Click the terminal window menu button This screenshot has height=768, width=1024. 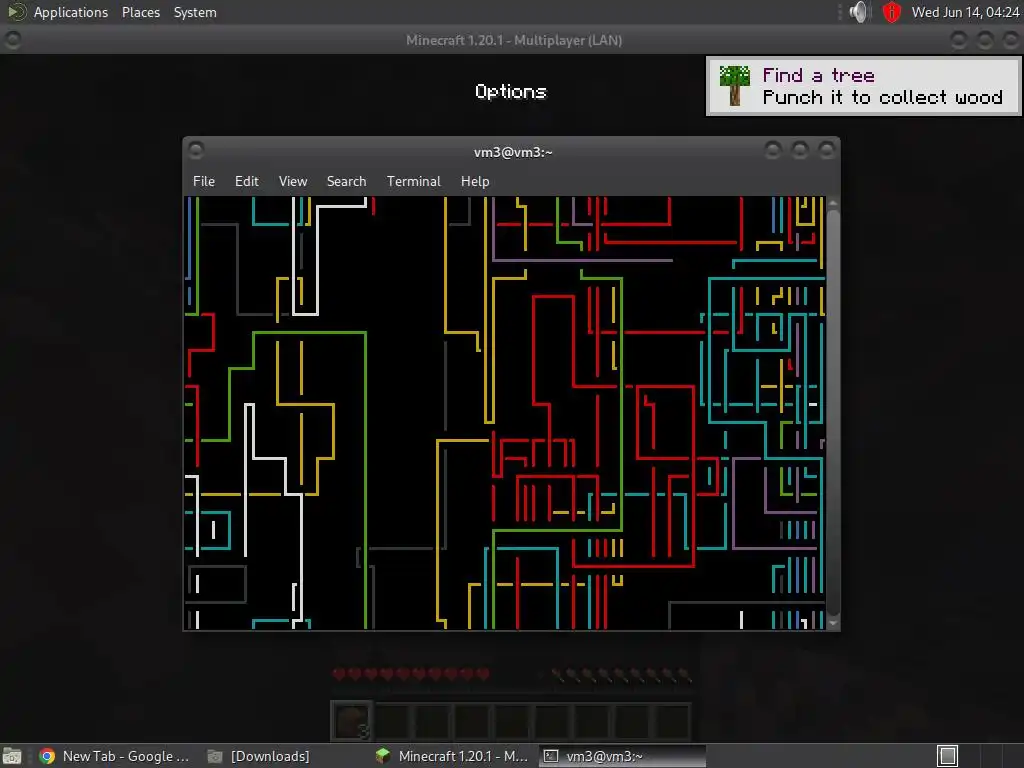[x=195, y=151]
